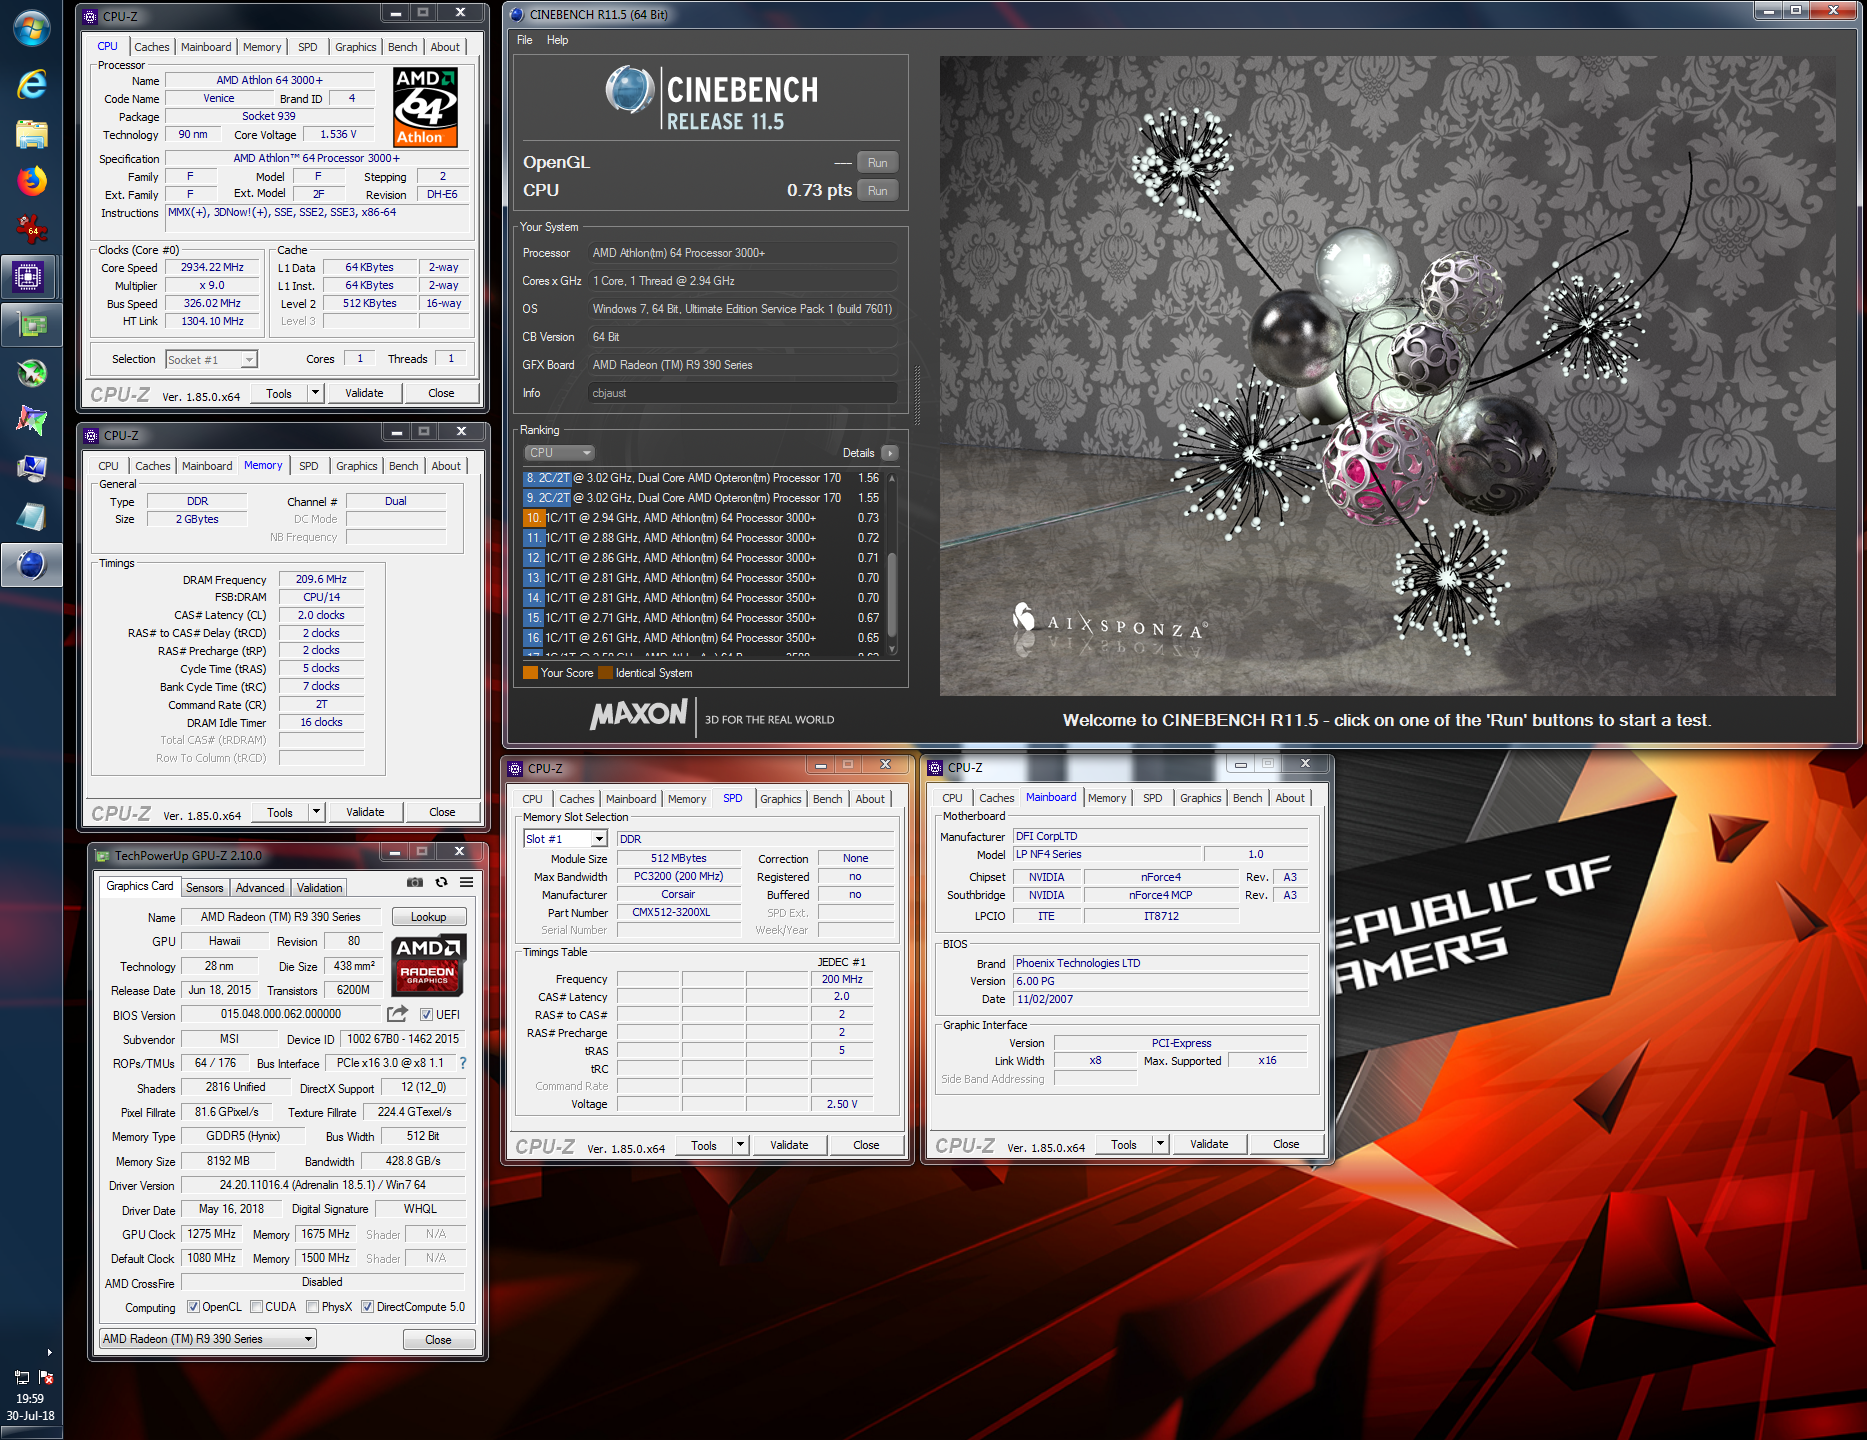Toggle the OpenCL checkbox
The width and height of the screenshot is (1867, 1440).
coord(193,1307)
